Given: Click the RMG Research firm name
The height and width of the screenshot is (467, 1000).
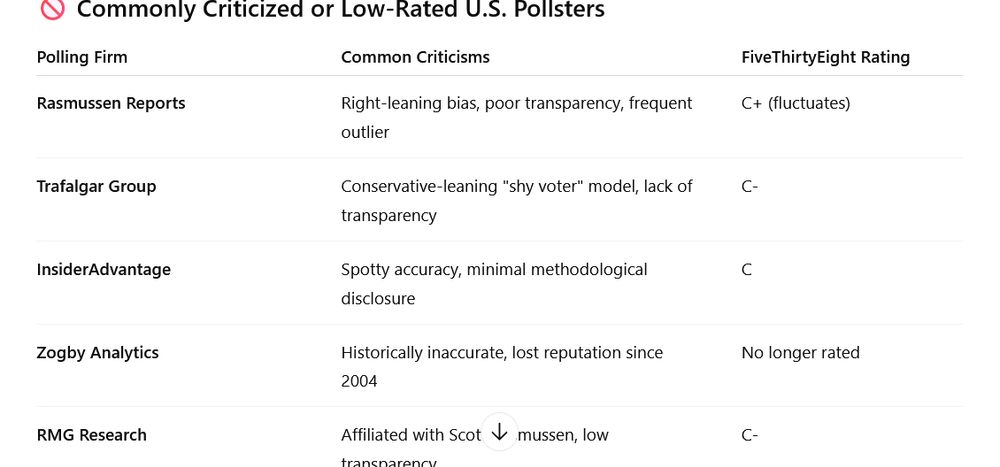Looking at the screenshot, I should (92, 435).
